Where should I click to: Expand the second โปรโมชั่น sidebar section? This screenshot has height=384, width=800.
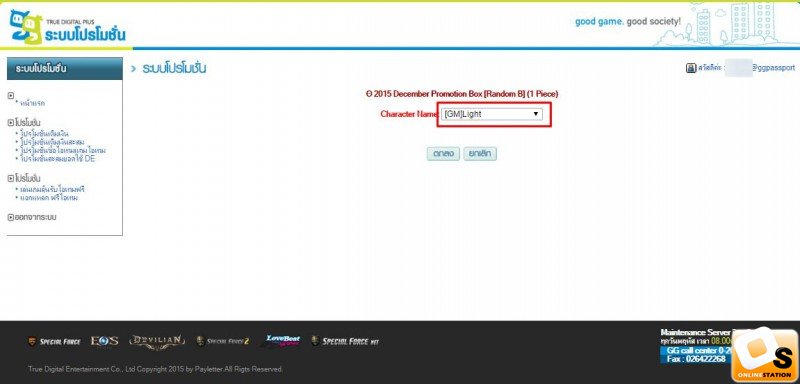click(24, 178)
